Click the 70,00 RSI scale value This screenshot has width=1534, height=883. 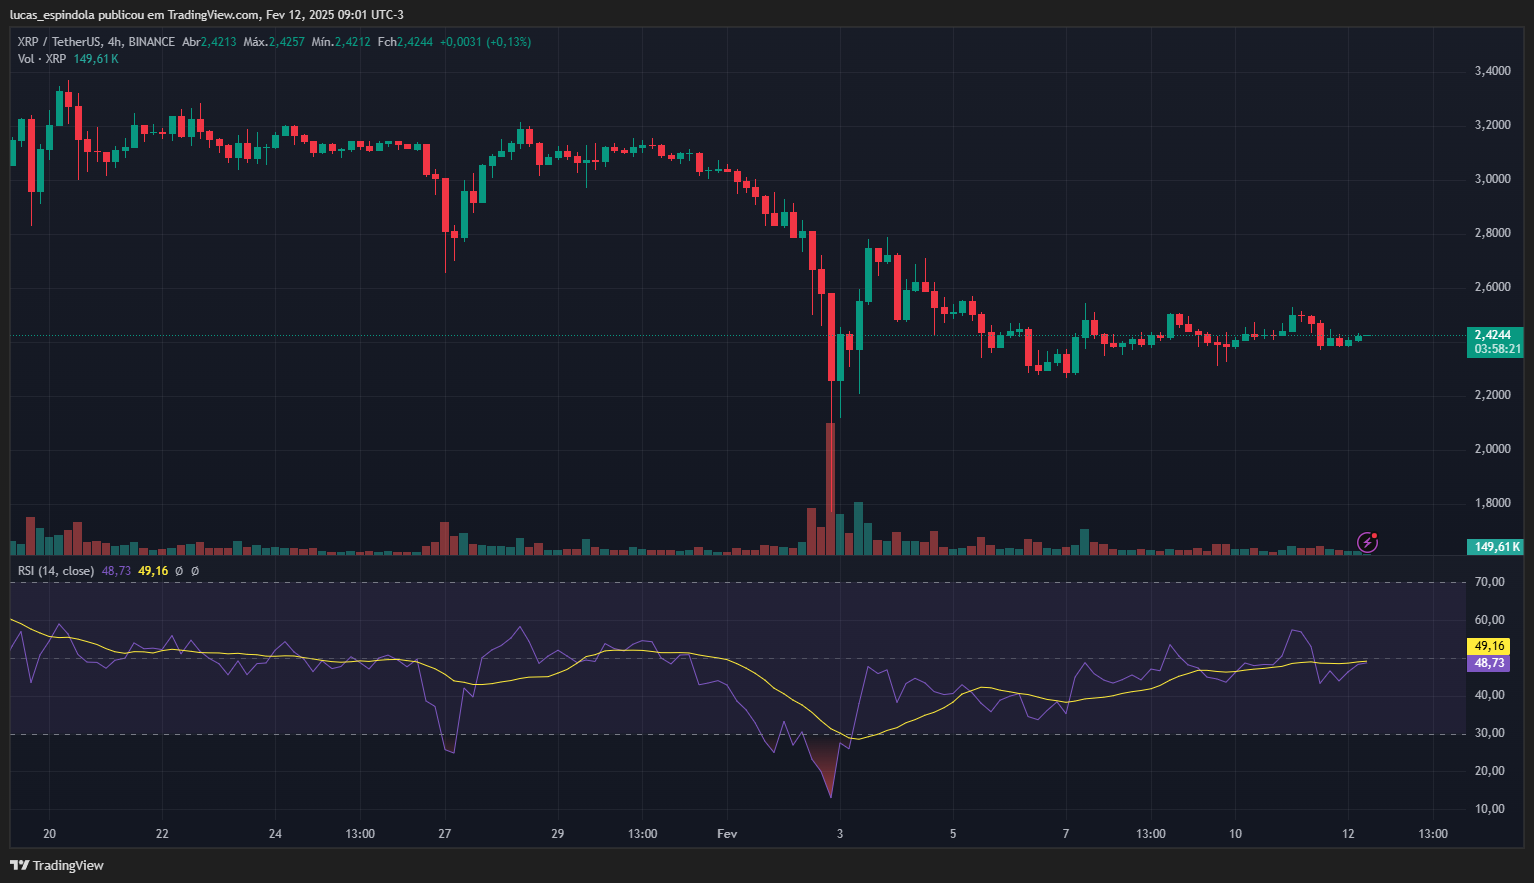click(1489, 582)
